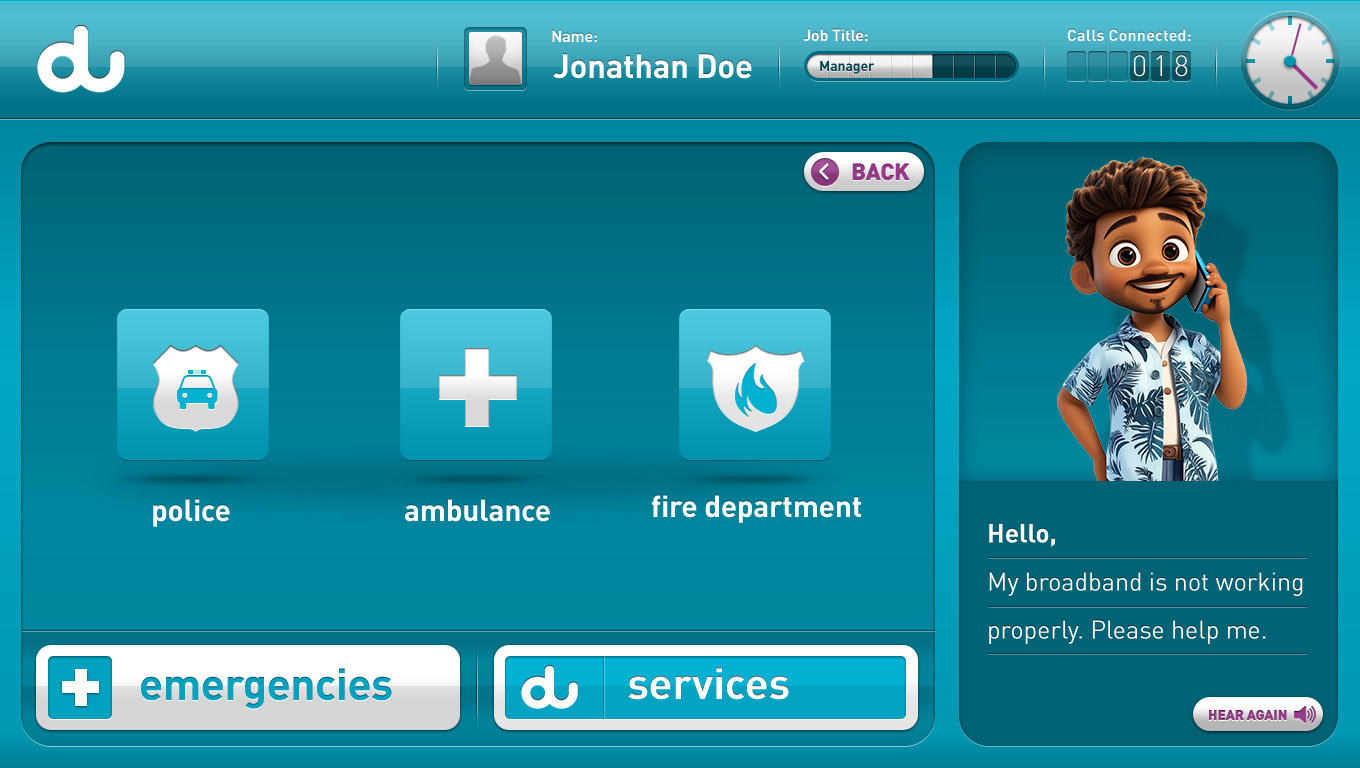Image resolution: width=1360 pixels, height=768 pixels.
Task: Switch to the emergencies tab
Action: point(248,687)
